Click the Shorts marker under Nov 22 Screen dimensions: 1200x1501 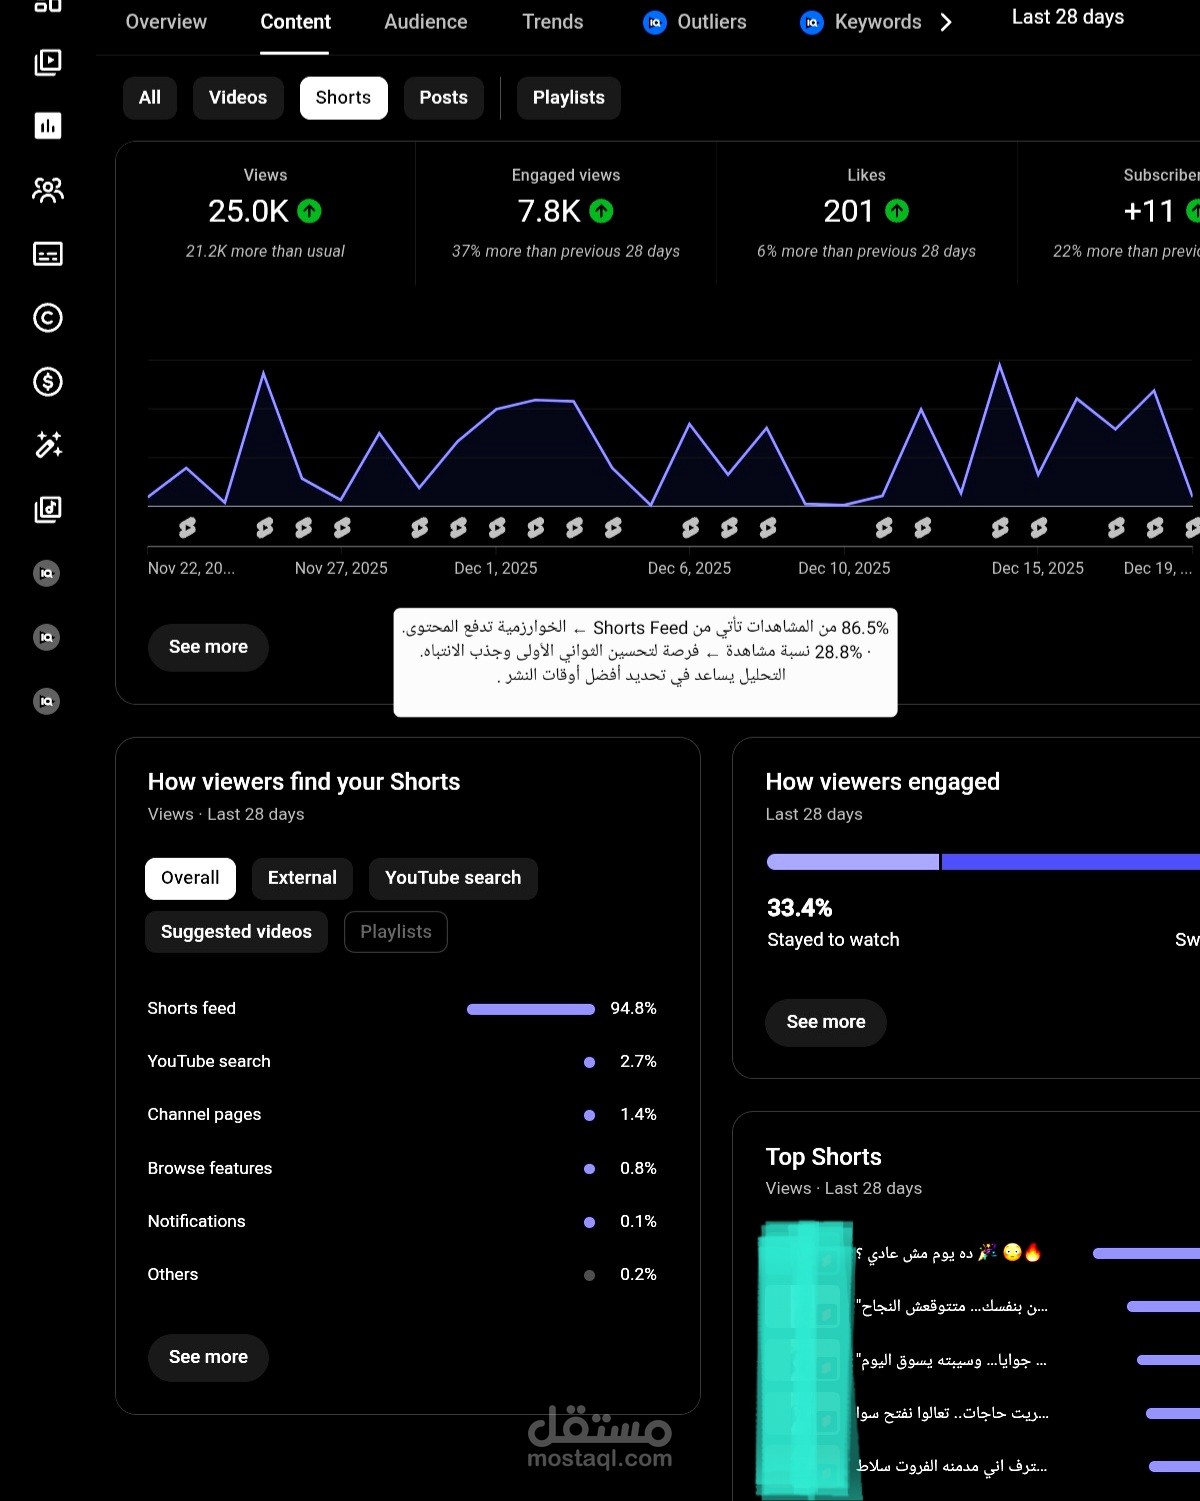[187, 528]
